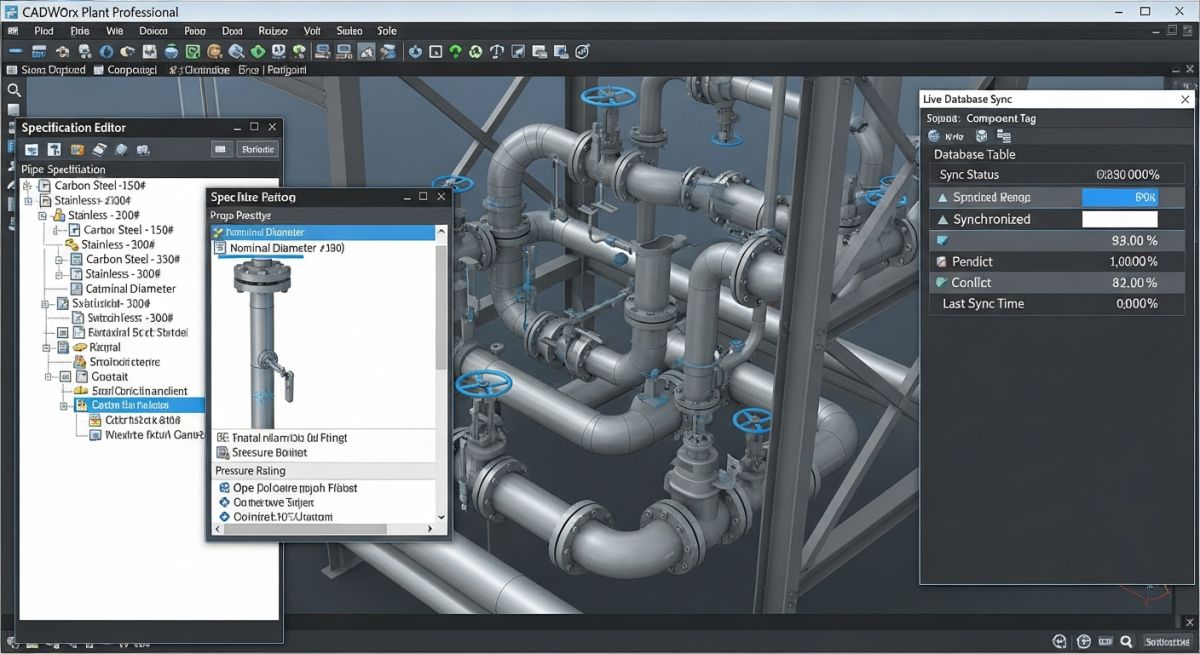Open the 'Doicco' menu
Screen dimensions: 1200x654
(x=153, y=31)
